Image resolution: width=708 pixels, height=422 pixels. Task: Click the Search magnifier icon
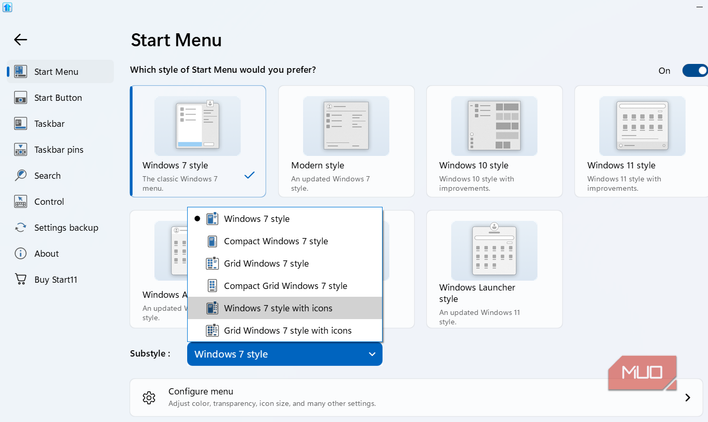pyautogui.click(x=20, y=176)
